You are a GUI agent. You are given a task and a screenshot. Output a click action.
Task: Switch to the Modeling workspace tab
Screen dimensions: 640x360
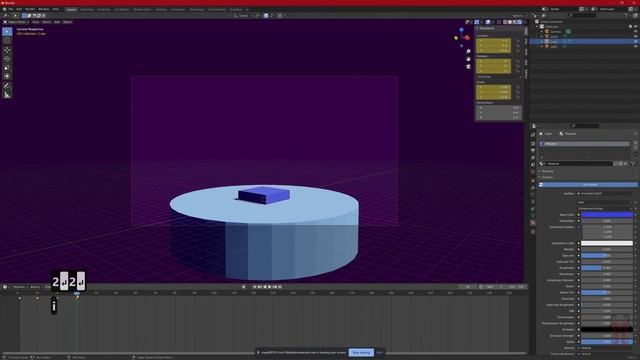pyautogui.click(x=87, y=9)
